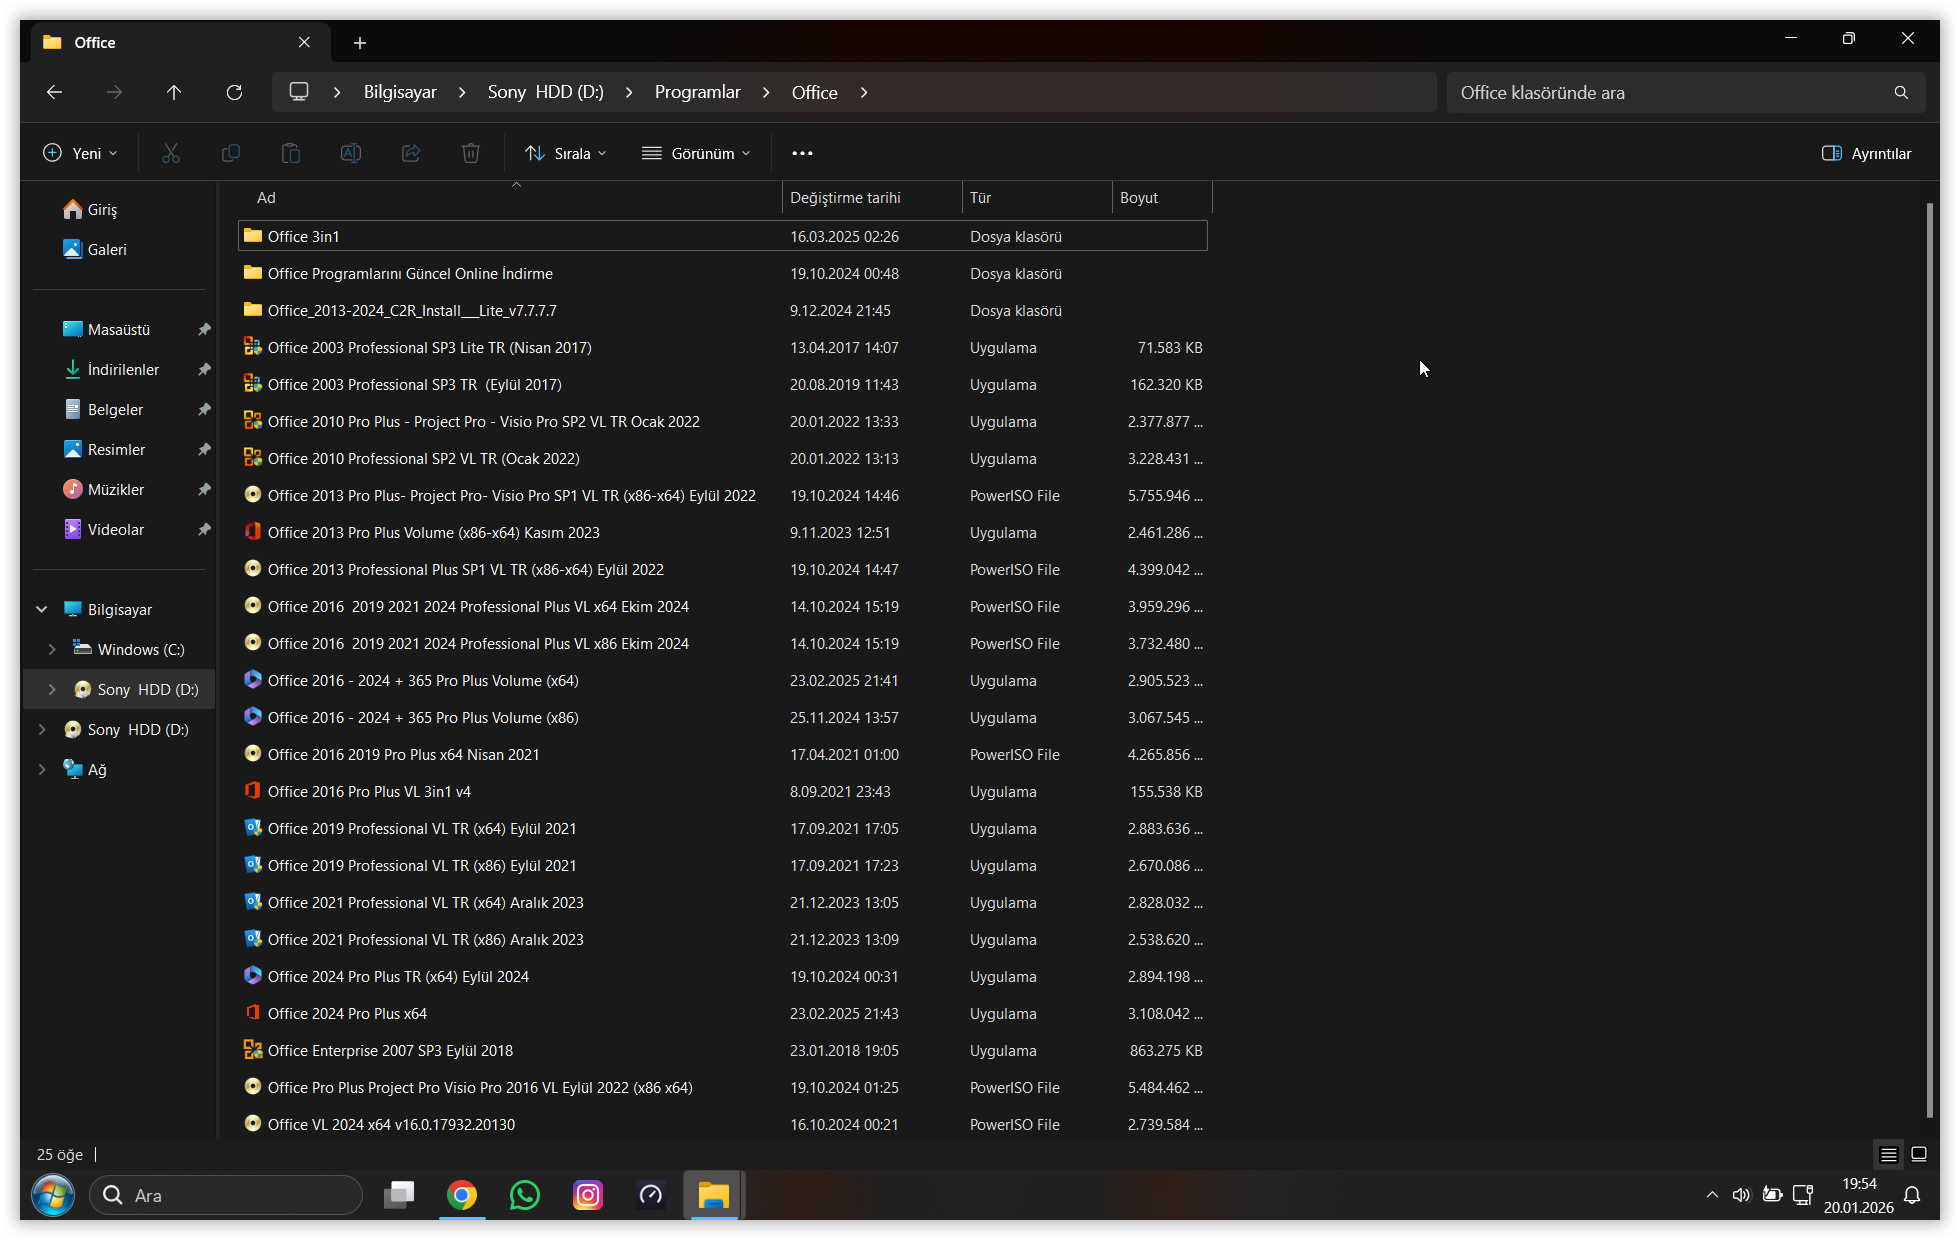Sort by the Ad column header

click(510, 198)
